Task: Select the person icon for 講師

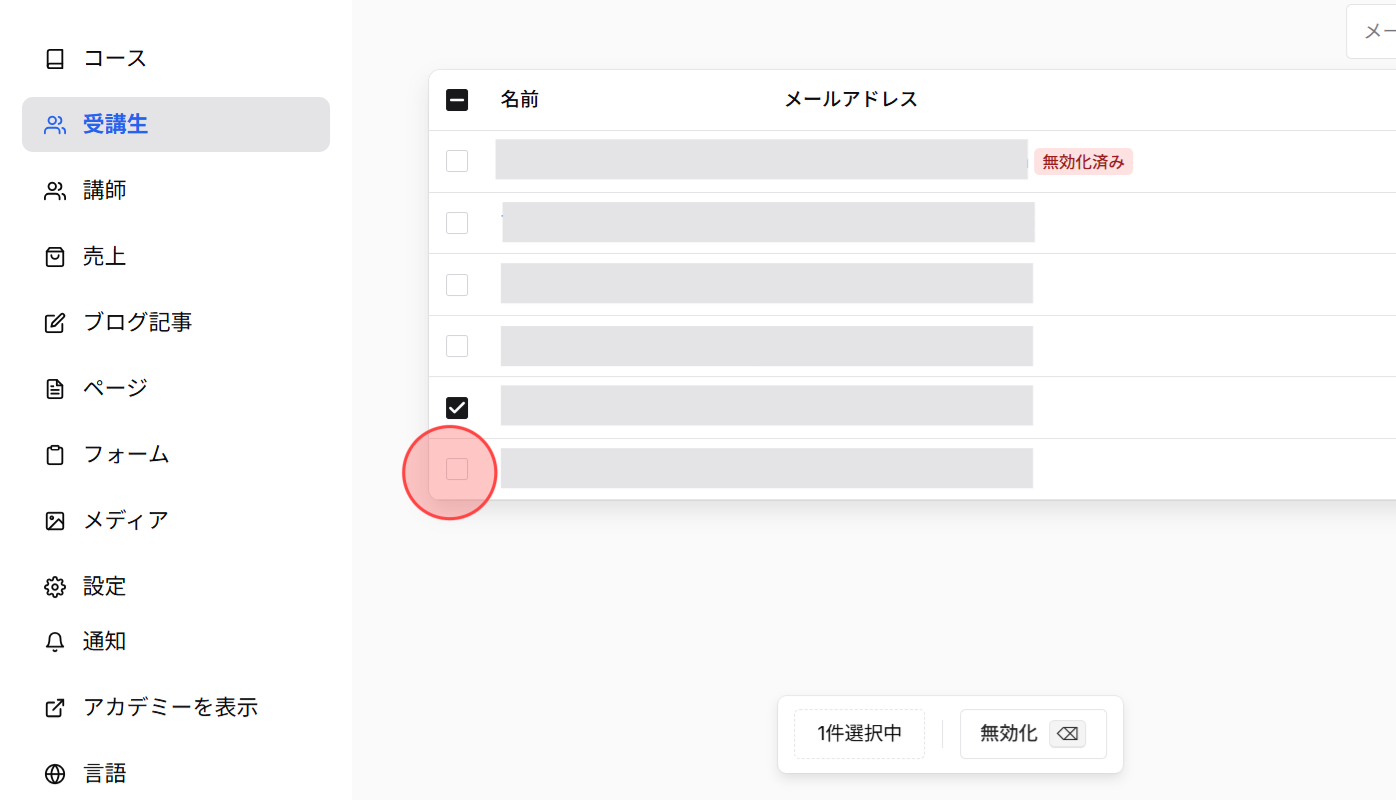Action: tap(55, 190)
